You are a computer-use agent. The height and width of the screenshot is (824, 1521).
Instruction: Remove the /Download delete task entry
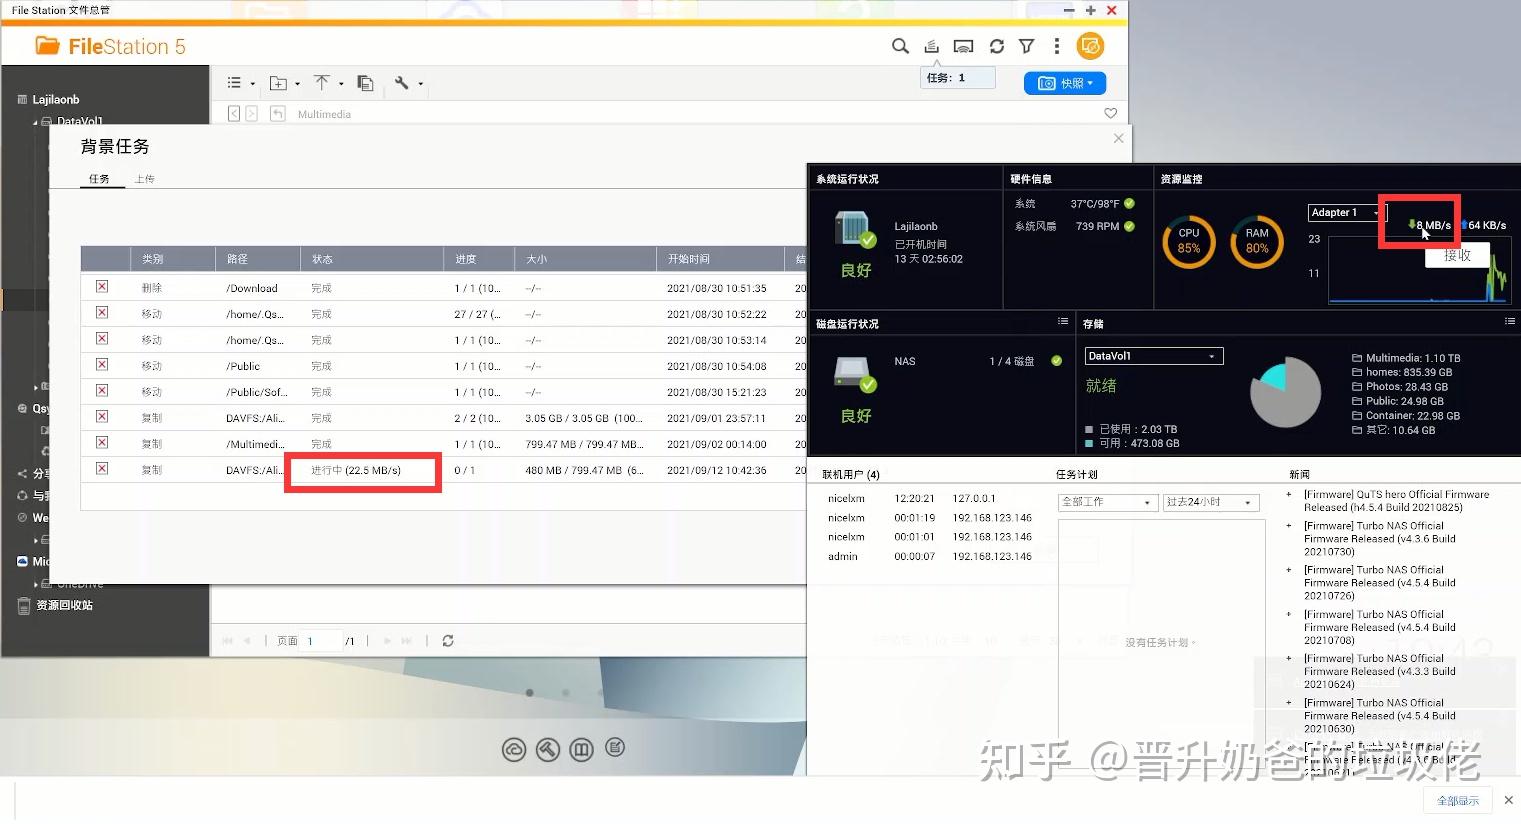pyautogui.click(x=102, y=287)
